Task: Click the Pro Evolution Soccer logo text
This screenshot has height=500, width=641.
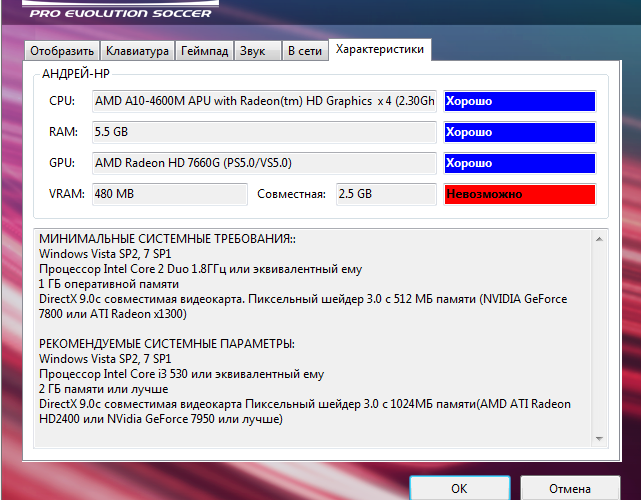Action: tap(121, 13)
